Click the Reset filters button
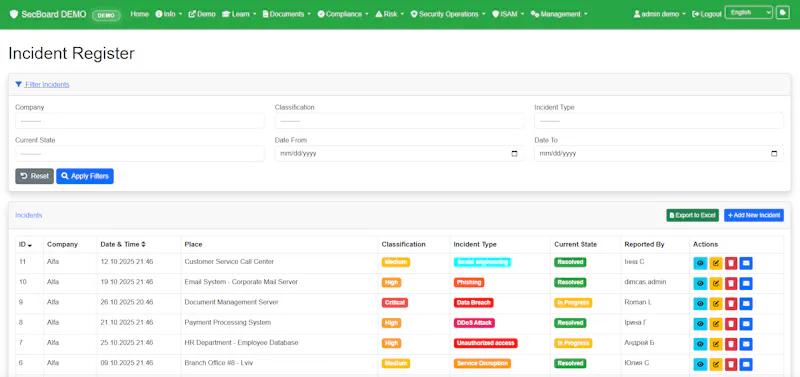Viewport: 800px width, 377px height. (x=34, y=176)
